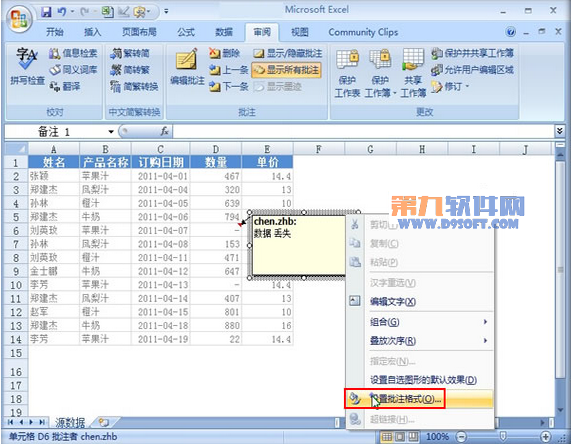Expand the formula bar
The width and height of the screenshot is (572, 444).
pos(560,131)
